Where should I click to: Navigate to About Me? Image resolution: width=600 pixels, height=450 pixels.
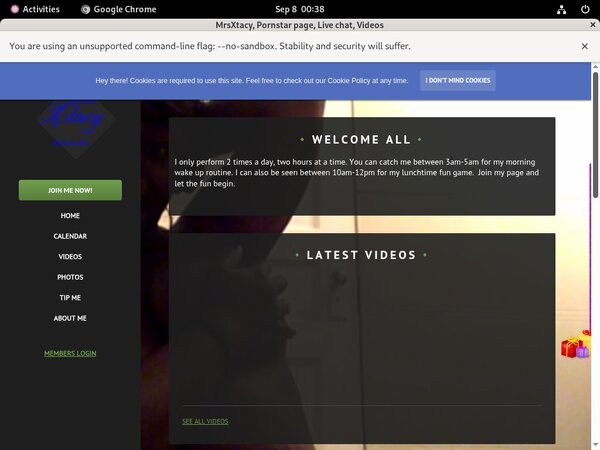pos(70,318)
